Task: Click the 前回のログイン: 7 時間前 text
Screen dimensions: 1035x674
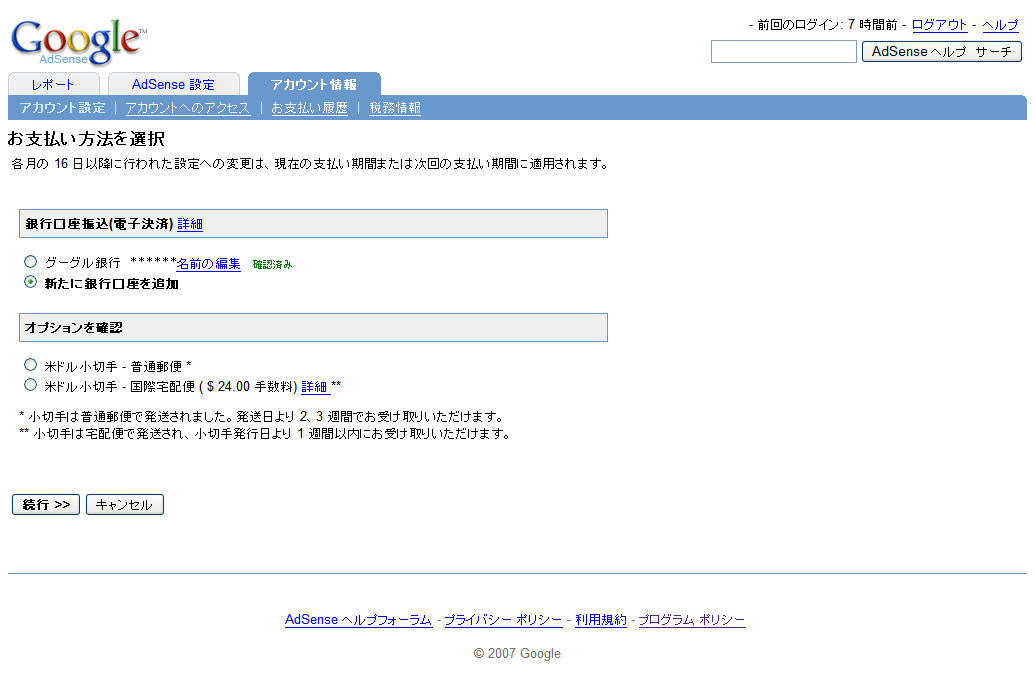Action: coord(827,25)
